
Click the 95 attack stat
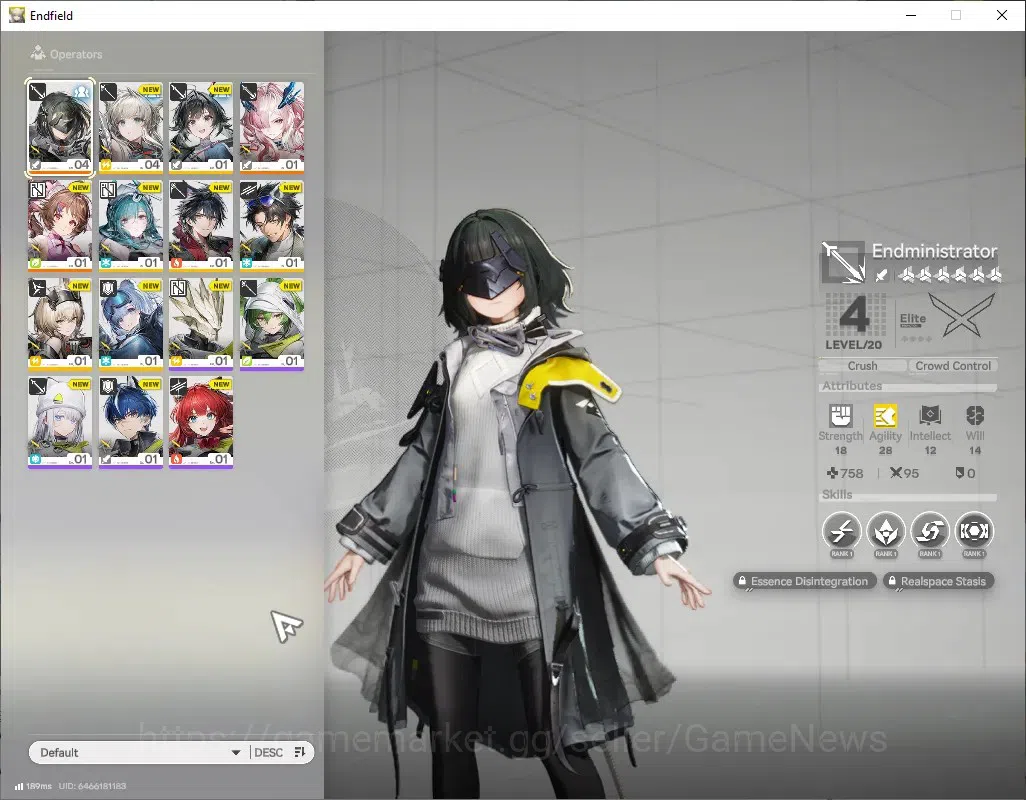coord(904,473)
